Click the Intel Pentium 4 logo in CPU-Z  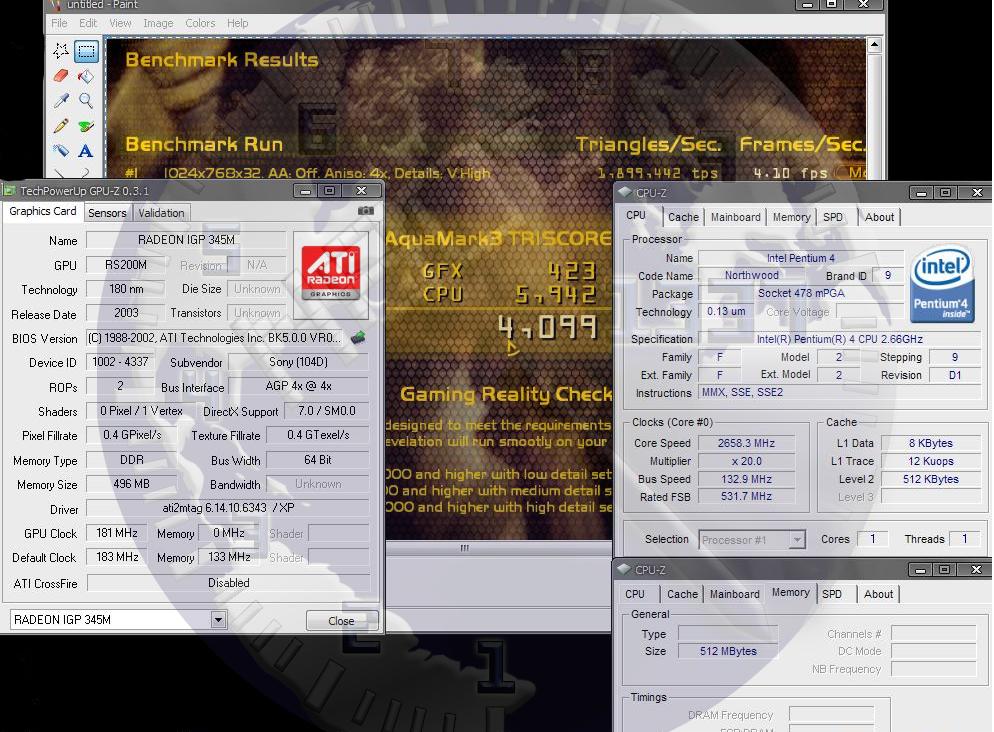click(x=941, y=284)
